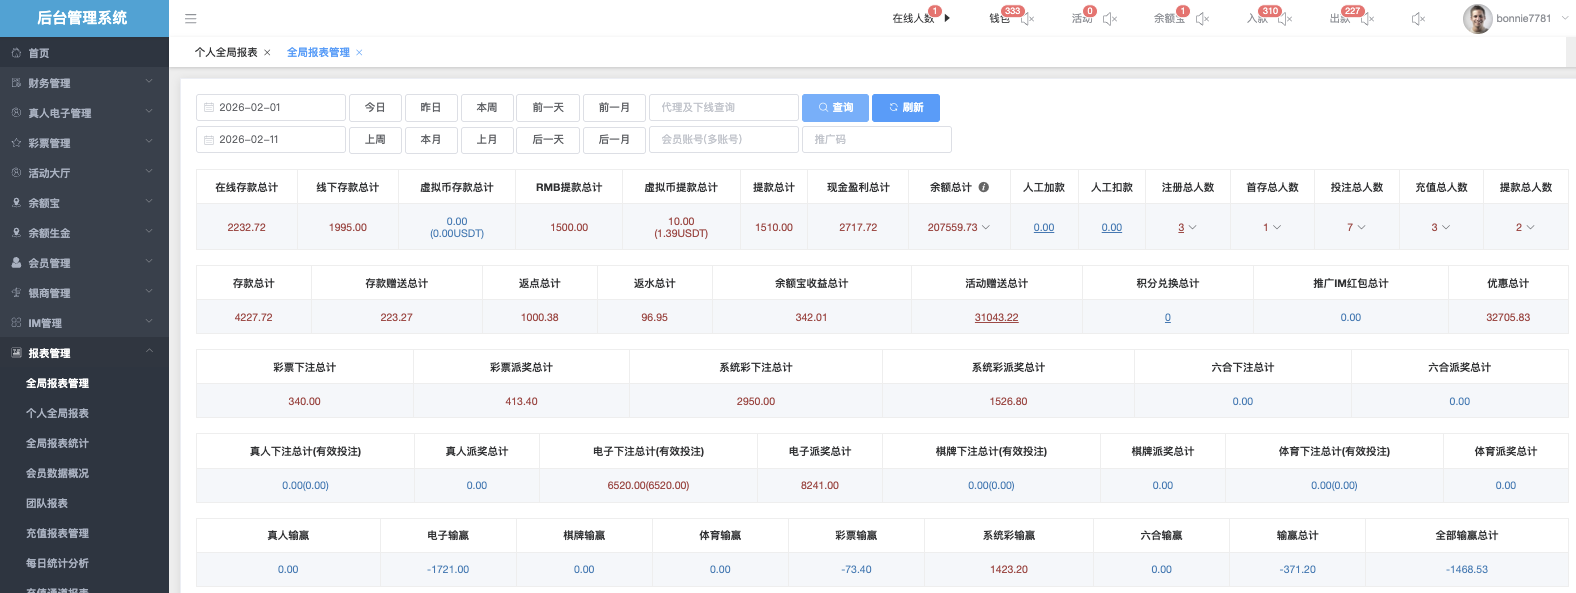Click the 首页 home icon in sidebar
Viewport: 1576px width, 593px height.
point(16,53)
